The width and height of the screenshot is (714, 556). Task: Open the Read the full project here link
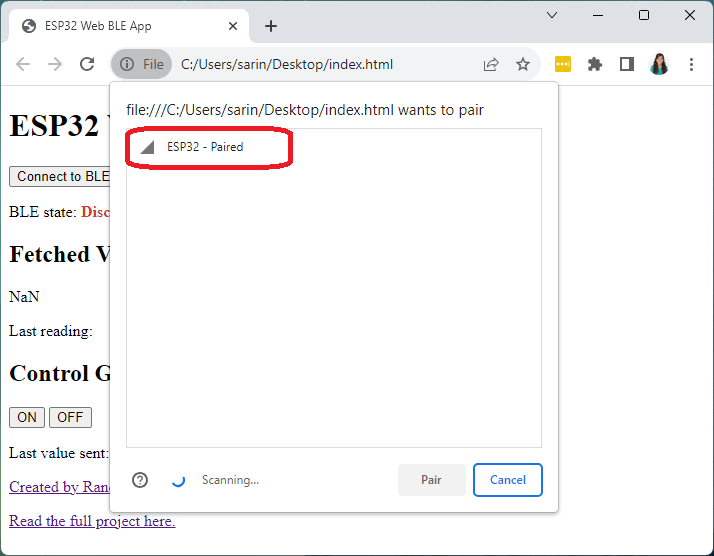pyautogui.click(x=92, y=520)
